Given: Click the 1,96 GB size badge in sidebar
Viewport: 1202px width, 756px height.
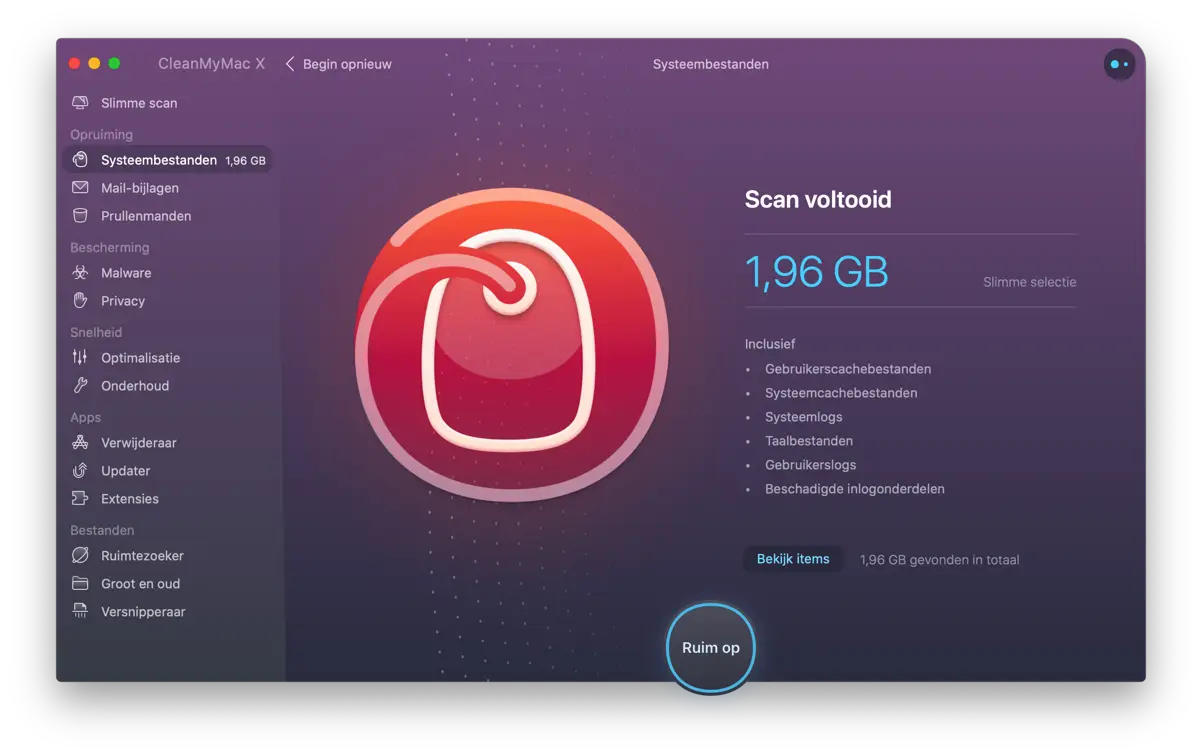Looking at the screenshot, I should point(245,161).
